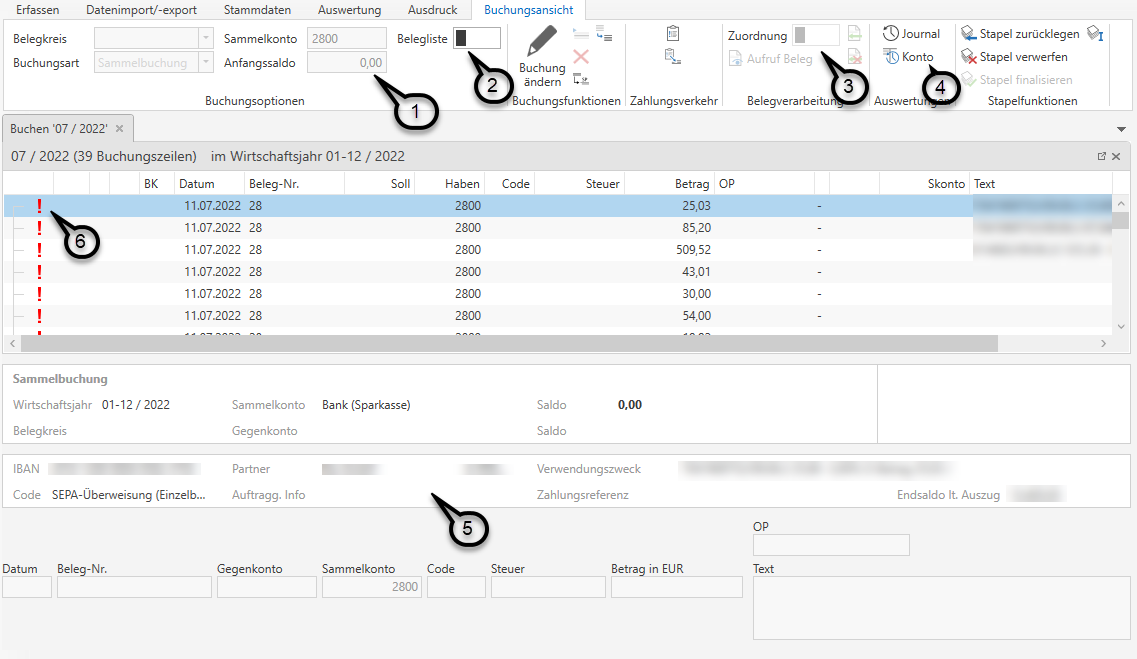
Task: Open the Journal report
Action: (911, 34)
